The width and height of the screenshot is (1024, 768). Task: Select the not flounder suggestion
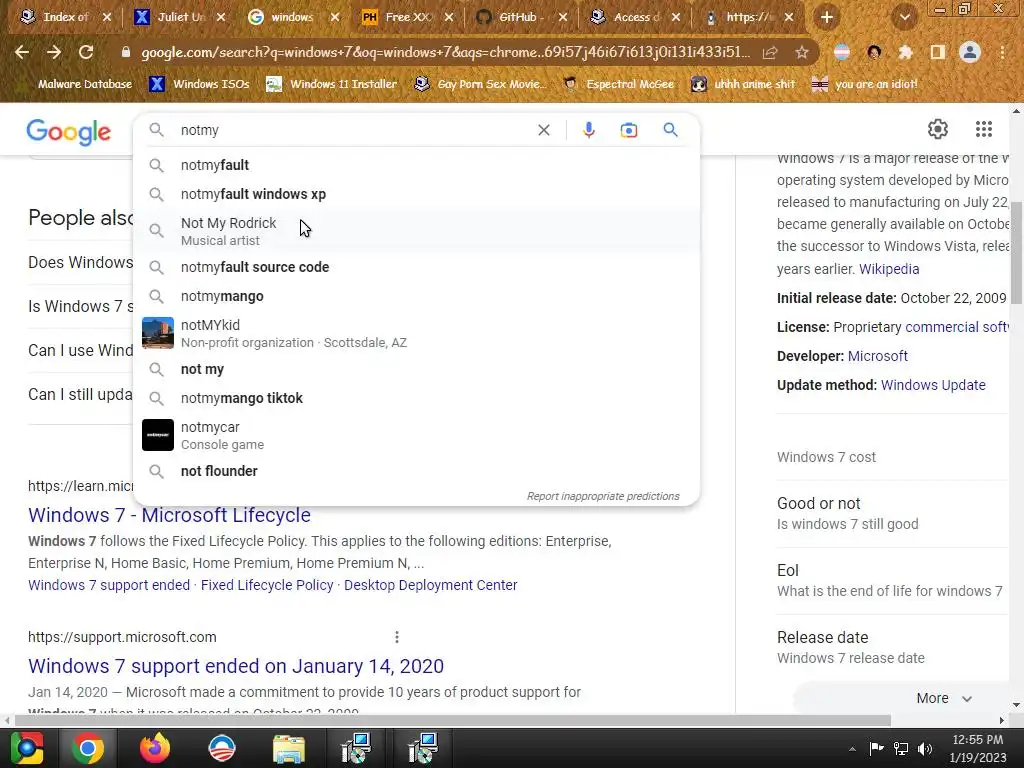pyautogui.click(x=417, y=471)
